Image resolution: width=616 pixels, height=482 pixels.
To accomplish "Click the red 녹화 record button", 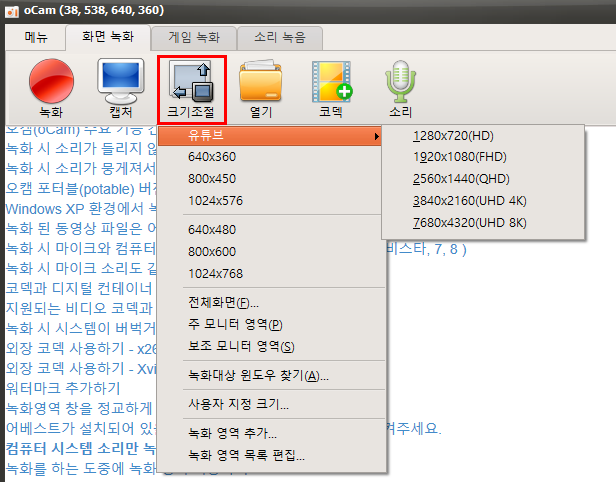I will coord(51,88).
